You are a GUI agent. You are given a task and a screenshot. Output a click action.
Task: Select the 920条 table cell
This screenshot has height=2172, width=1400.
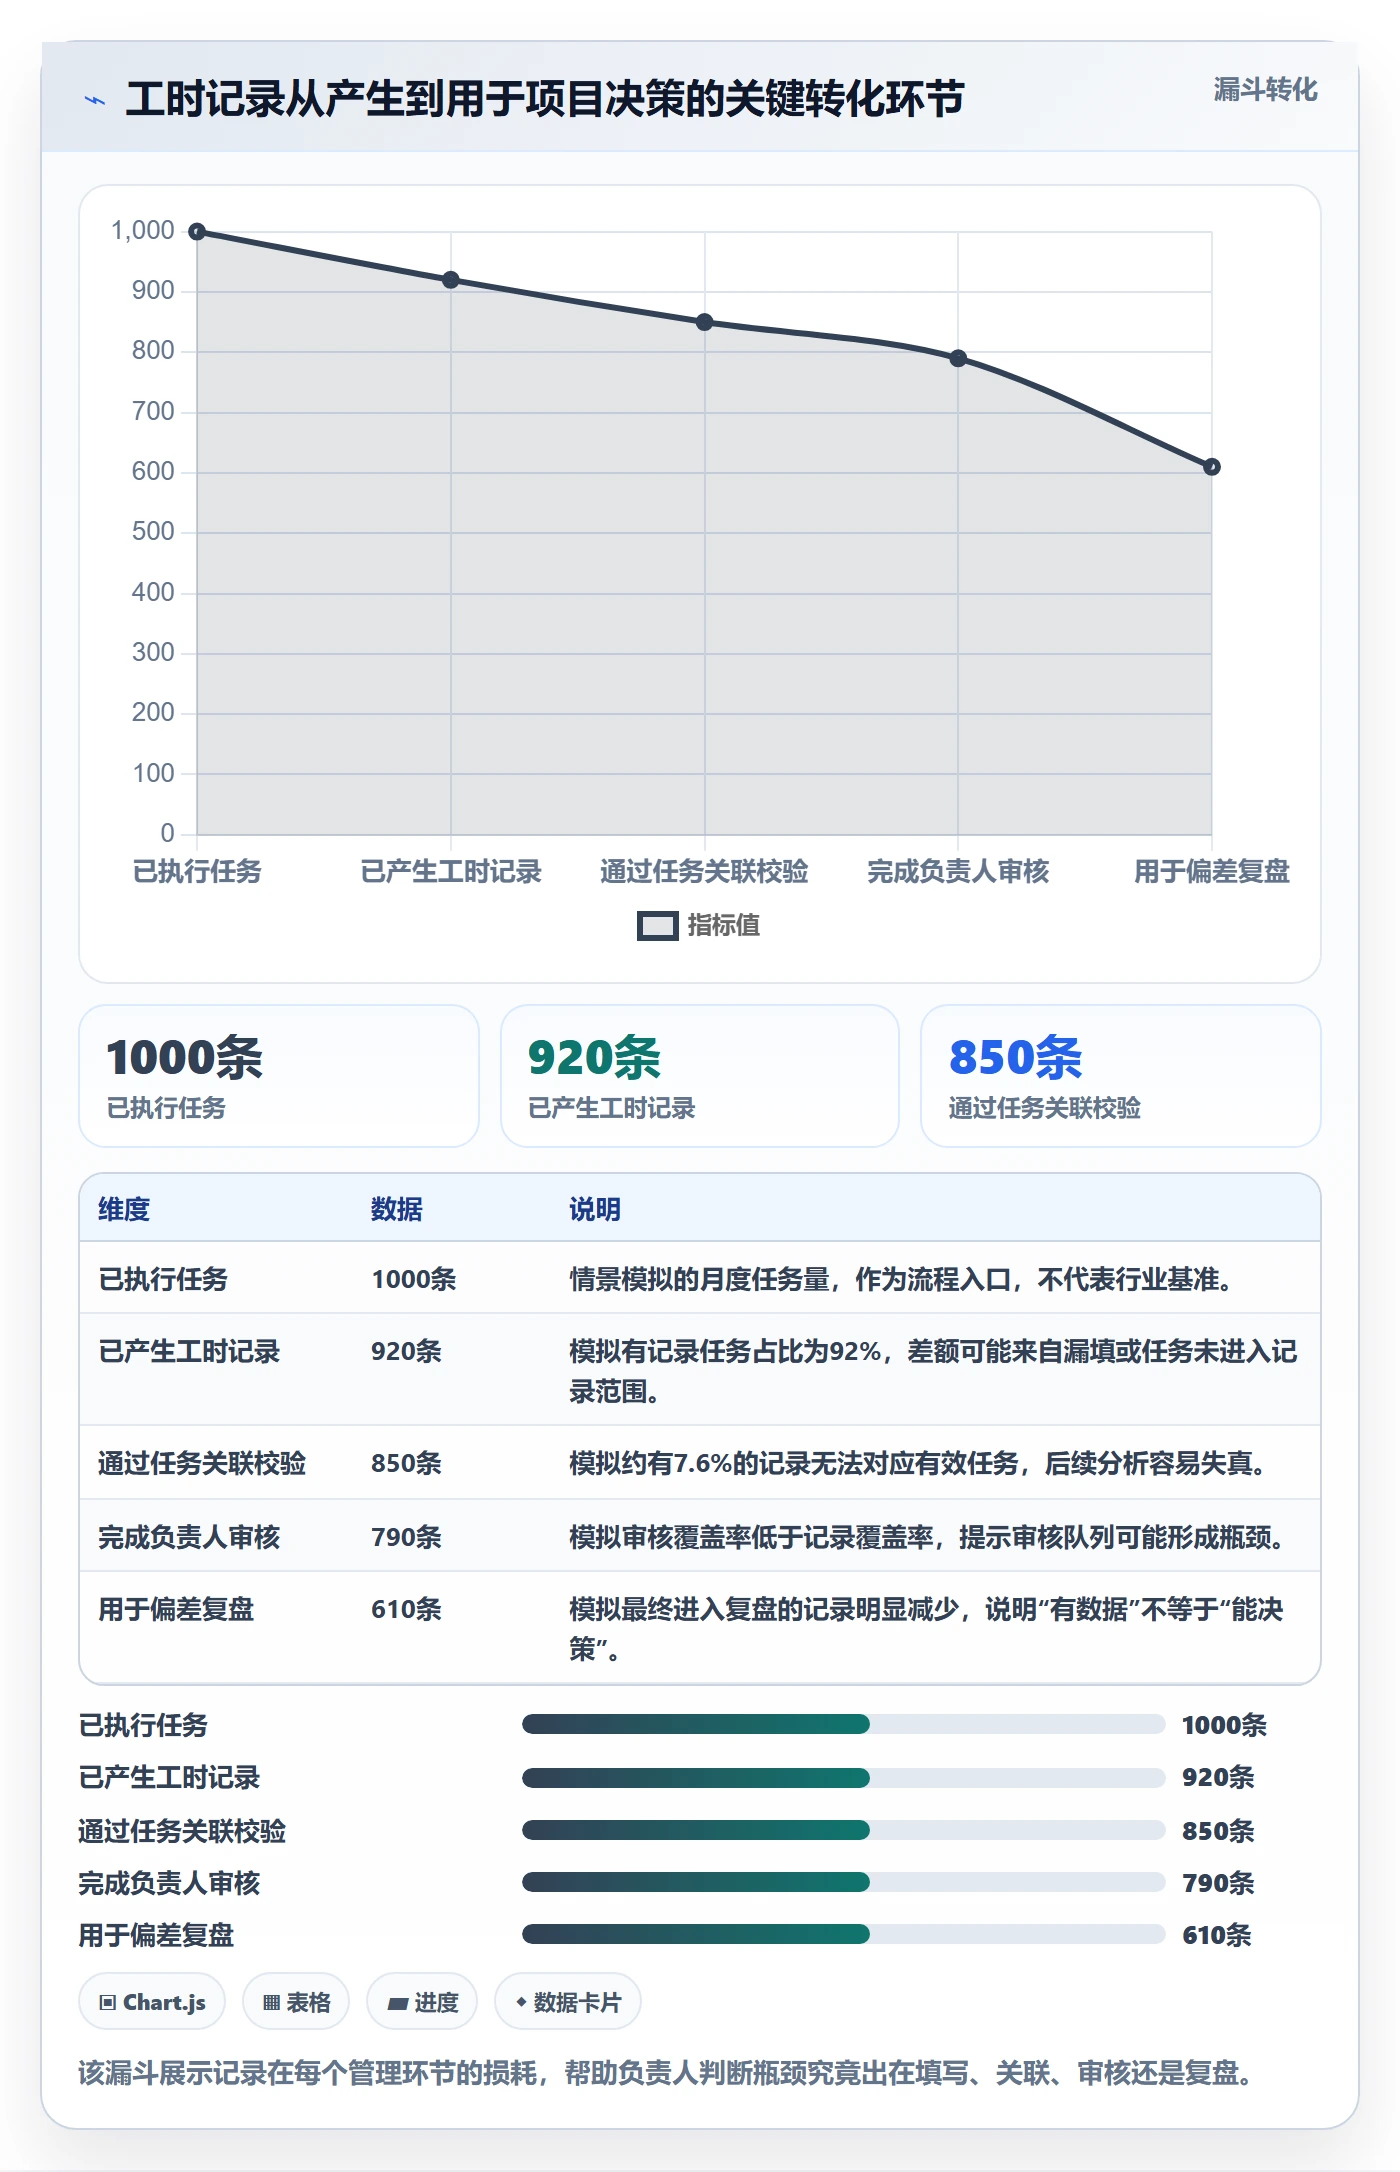407,1351
